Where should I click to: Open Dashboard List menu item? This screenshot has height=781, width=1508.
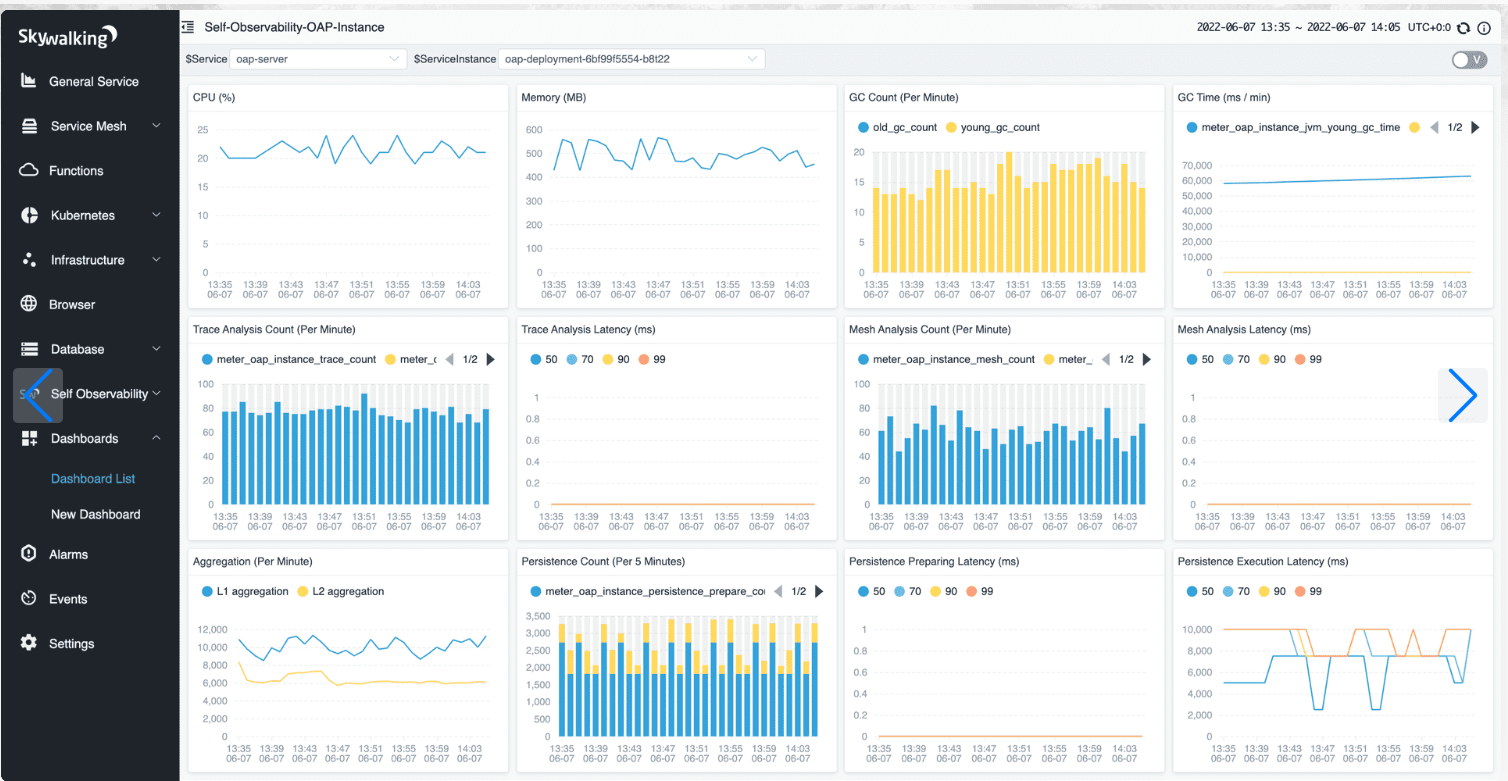(x=93, y=479)
